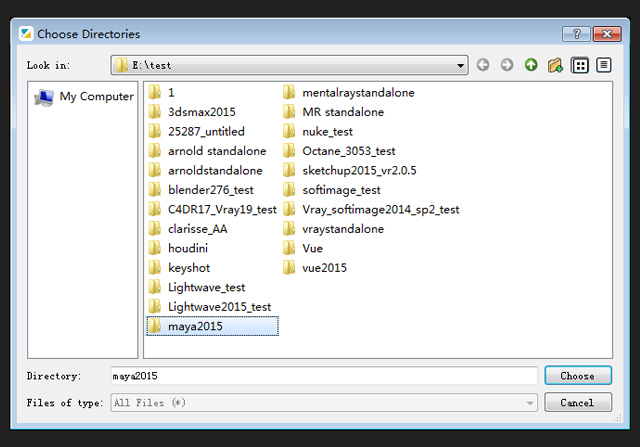Confirm with the Choose button
640x447 pixels.
click(578, 376)
